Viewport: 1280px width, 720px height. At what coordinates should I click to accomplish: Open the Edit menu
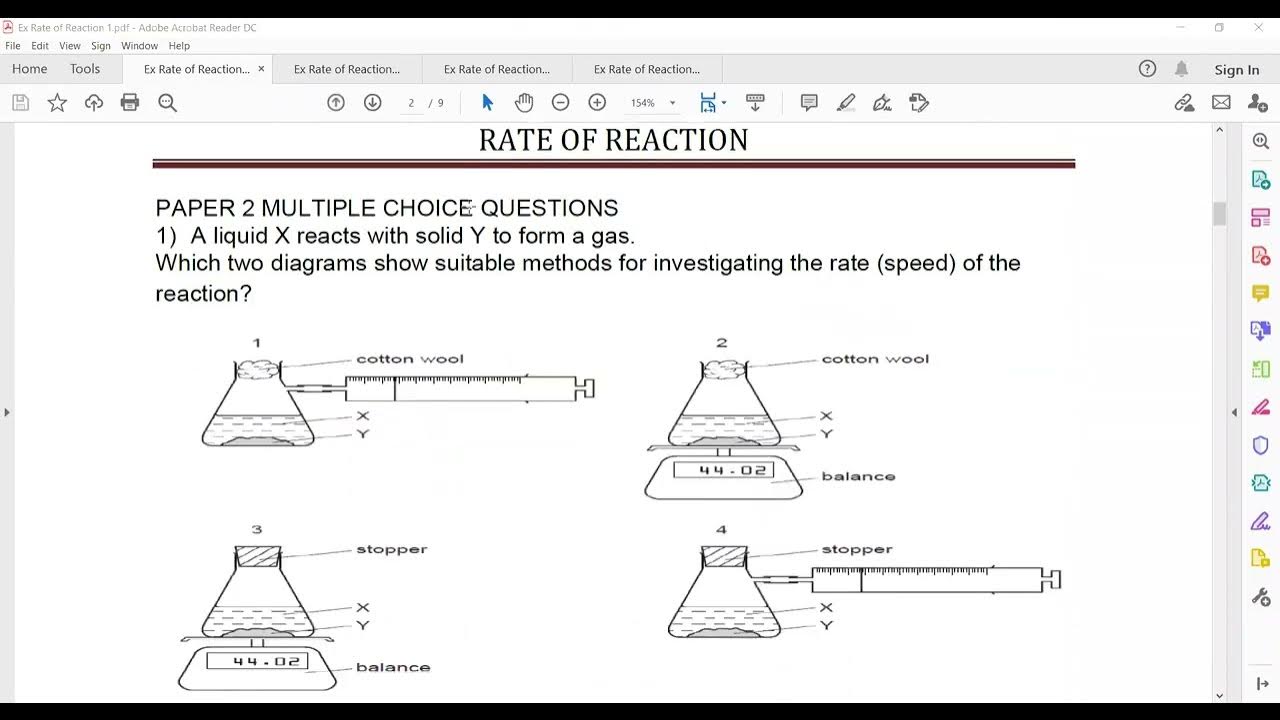coord(40,46)
